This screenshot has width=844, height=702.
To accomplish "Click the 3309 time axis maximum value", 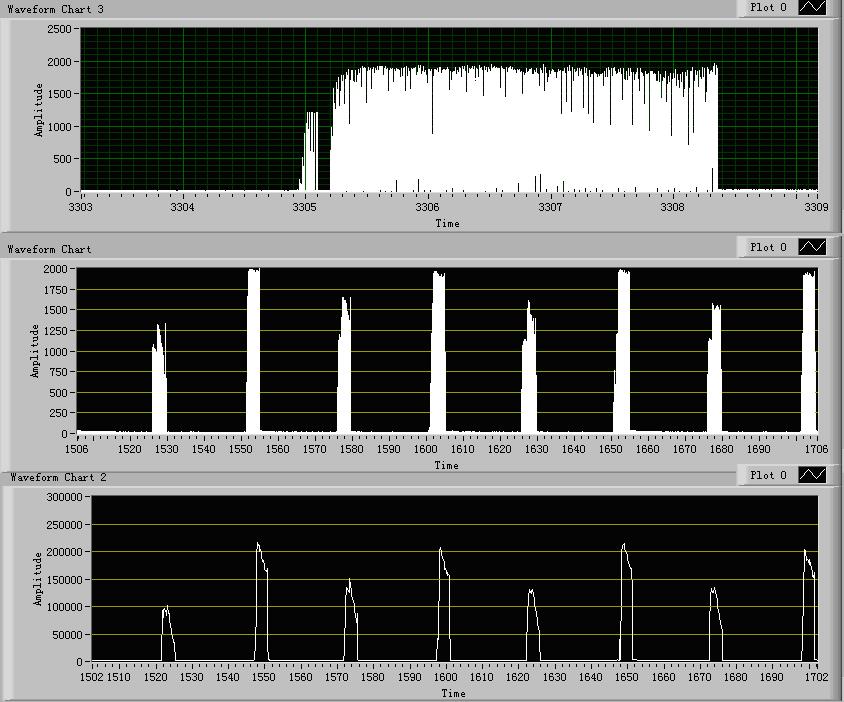I will tap(817, 208).
